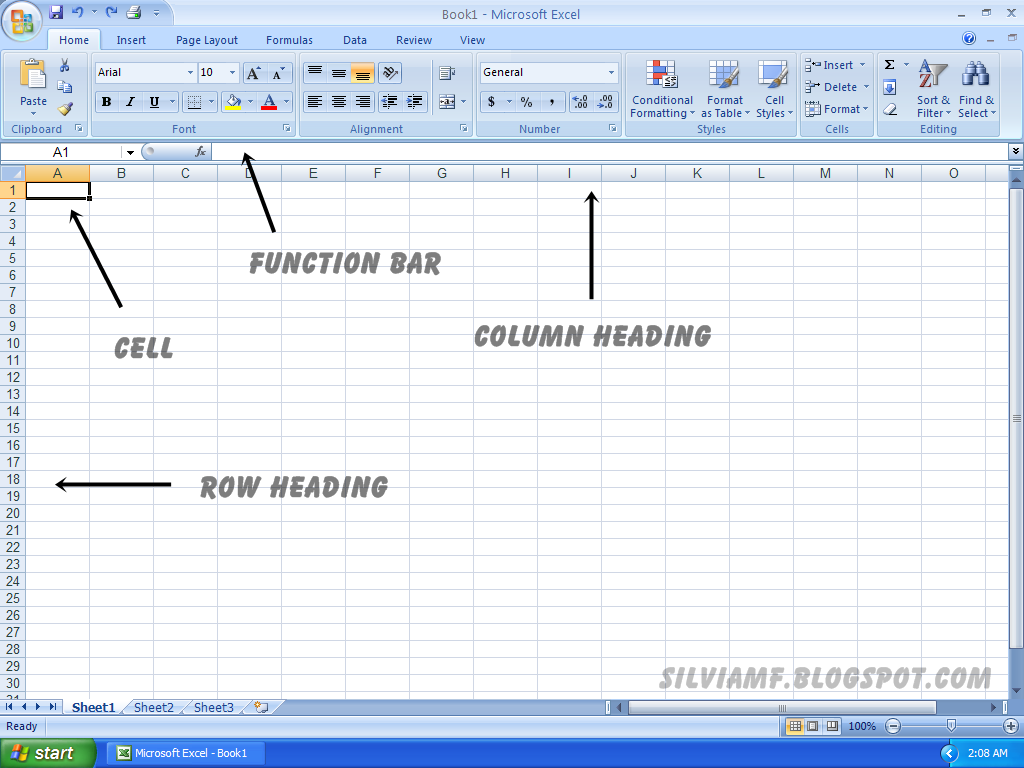Apply borders button in Font group
This screenshot has height=768, width=1024.
[x=194, y=102]
